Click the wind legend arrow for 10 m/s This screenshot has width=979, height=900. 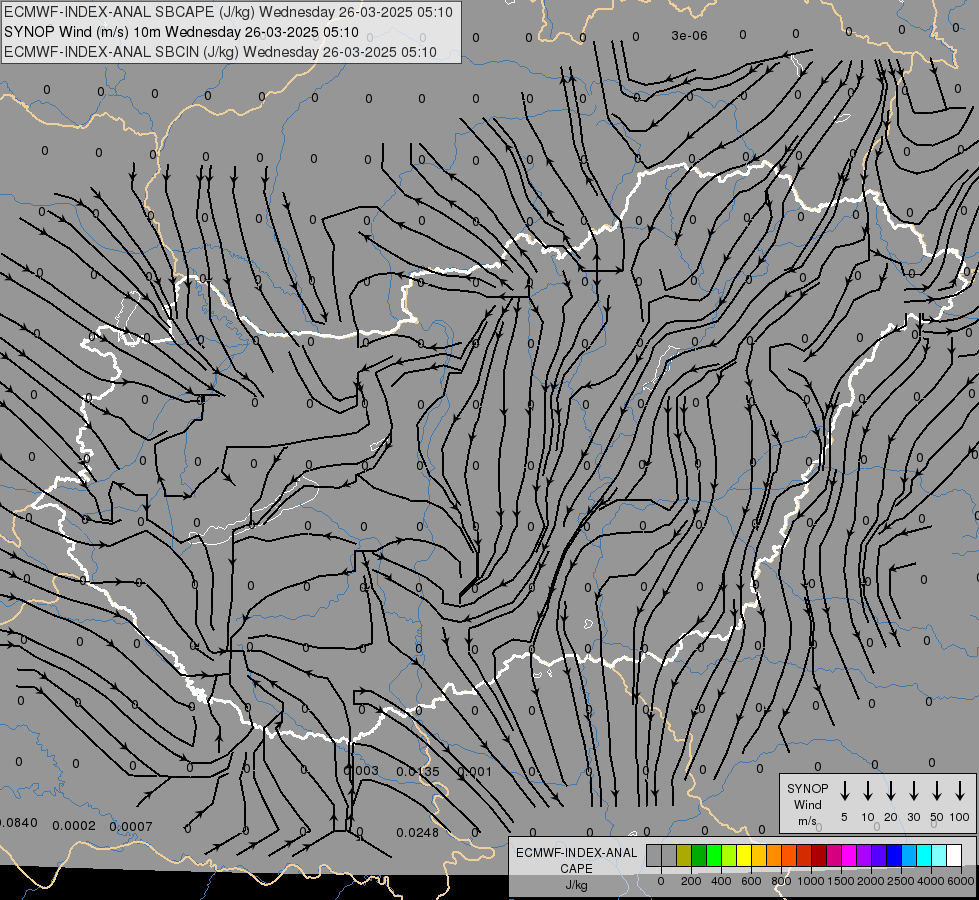pos(867,790)
